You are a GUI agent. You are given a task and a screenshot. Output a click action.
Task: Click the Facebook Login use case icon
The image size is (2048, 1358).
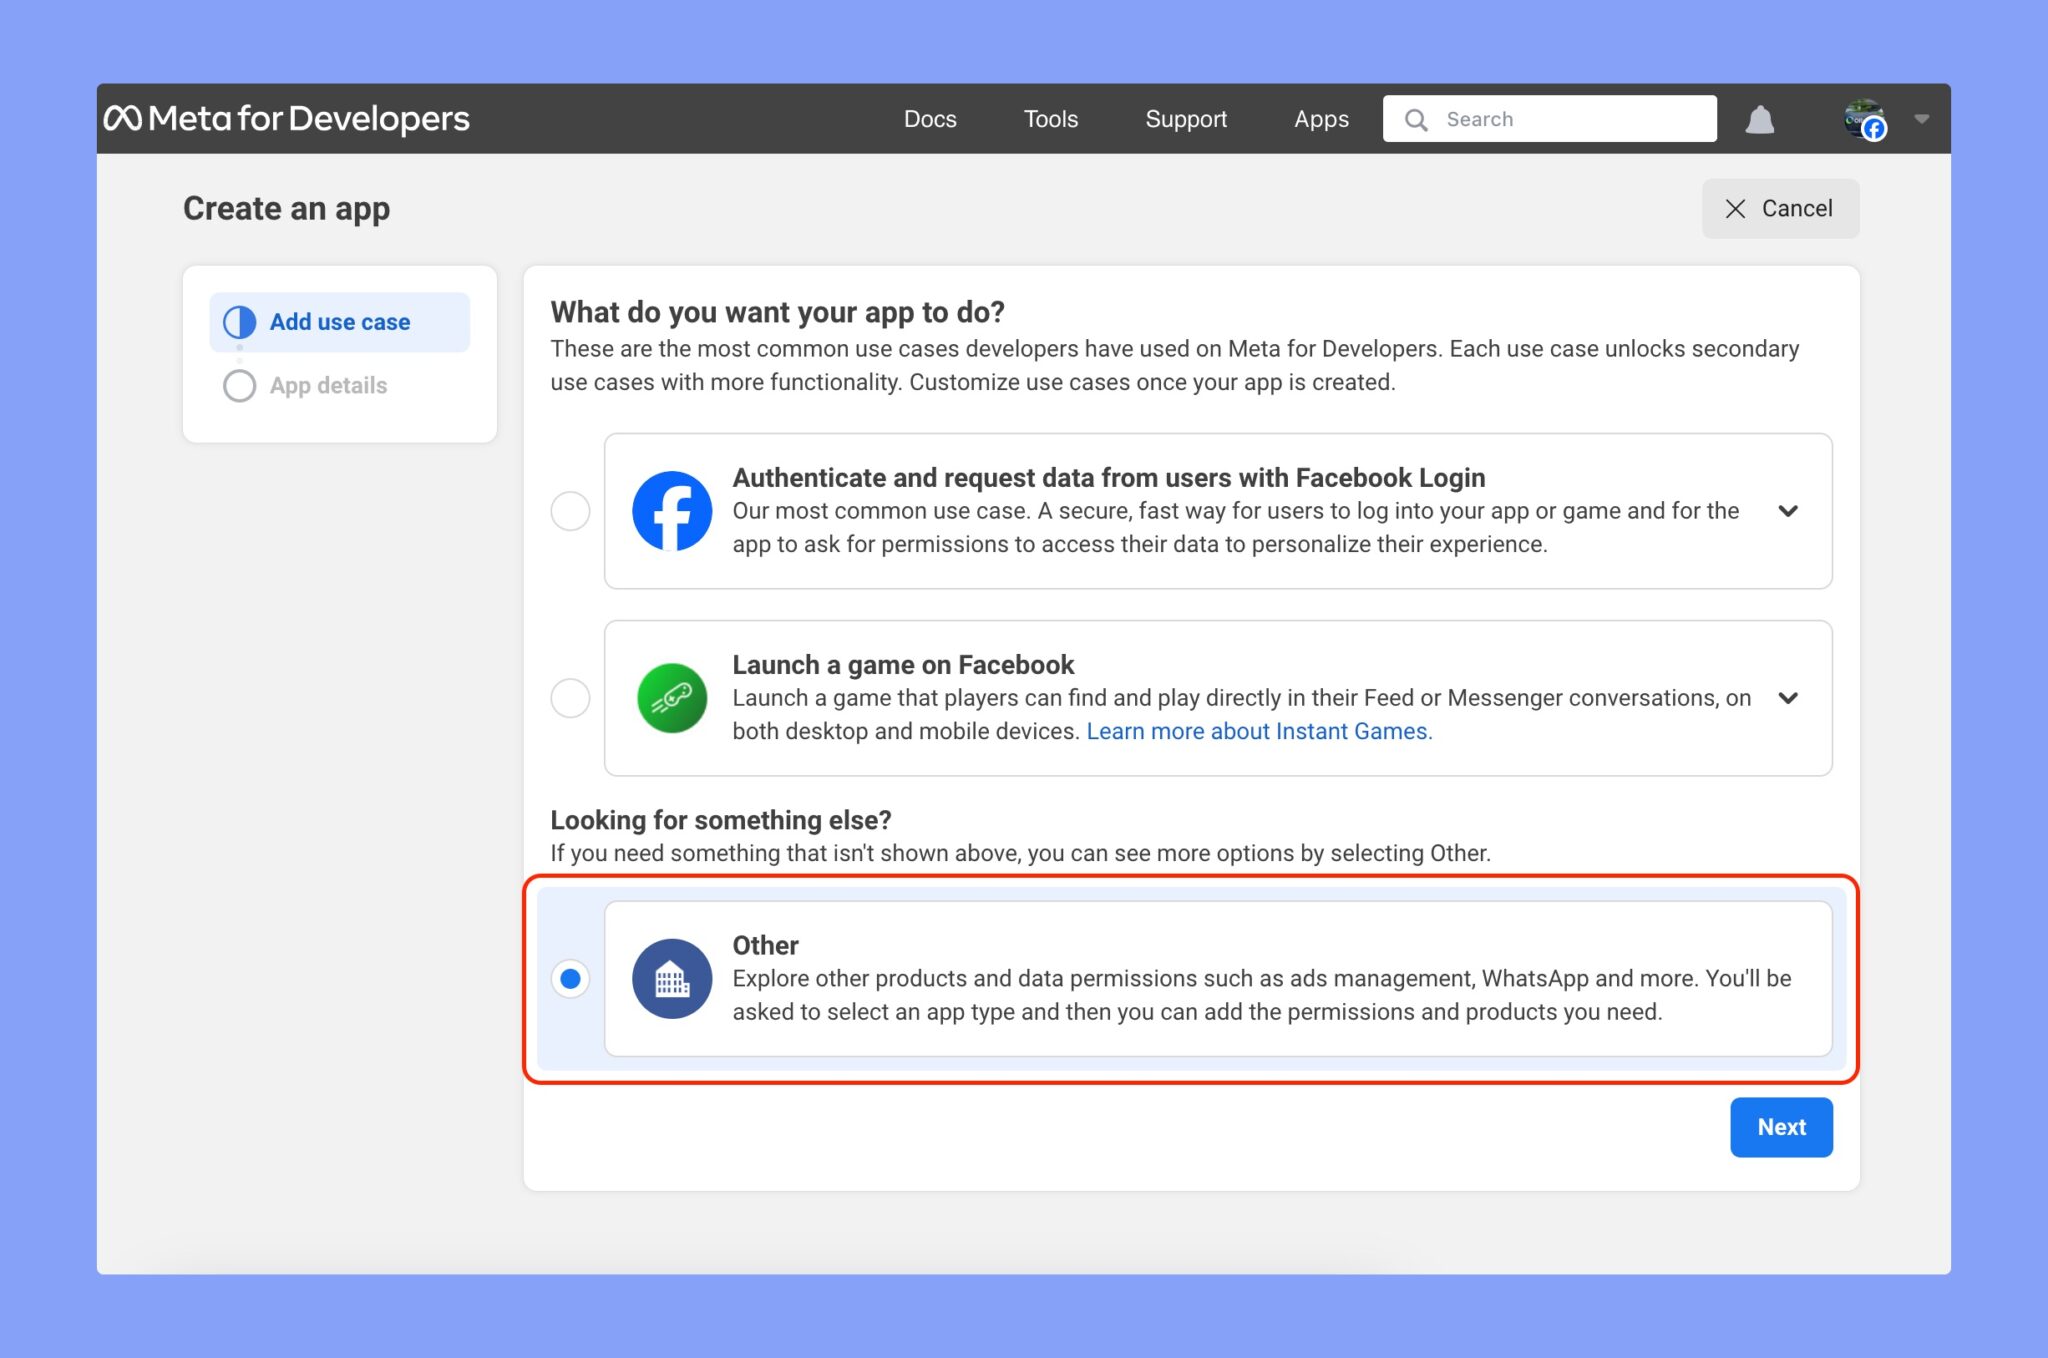(x=671, y=511)
